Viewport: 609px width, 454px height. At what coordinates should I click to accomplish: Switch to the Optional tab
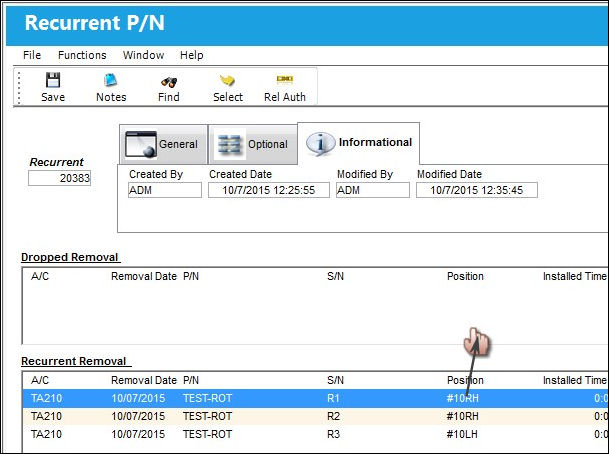(x=253, y=144)
